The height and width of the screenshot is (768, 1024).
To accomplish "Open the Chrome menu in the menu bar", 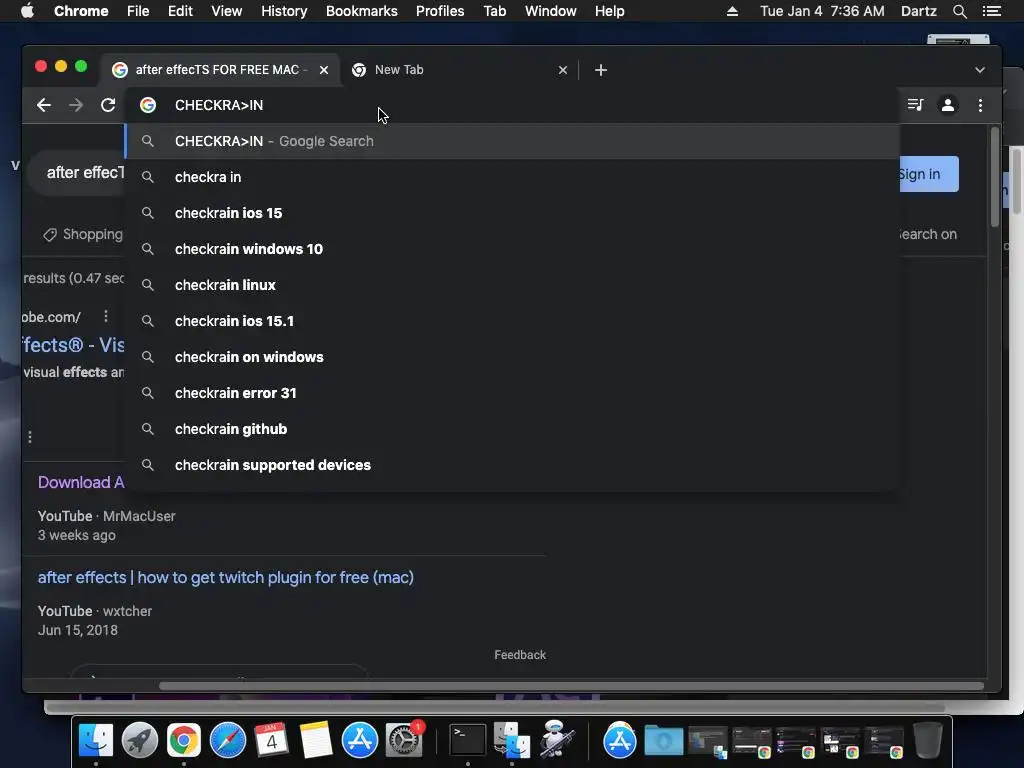I will click(81, 11).
